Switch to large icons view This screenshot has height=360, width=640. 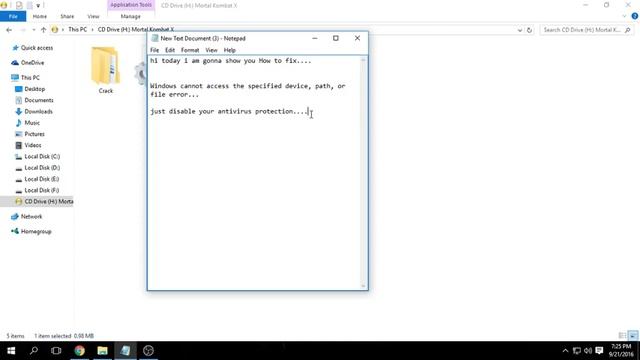(x=633, y=336)
